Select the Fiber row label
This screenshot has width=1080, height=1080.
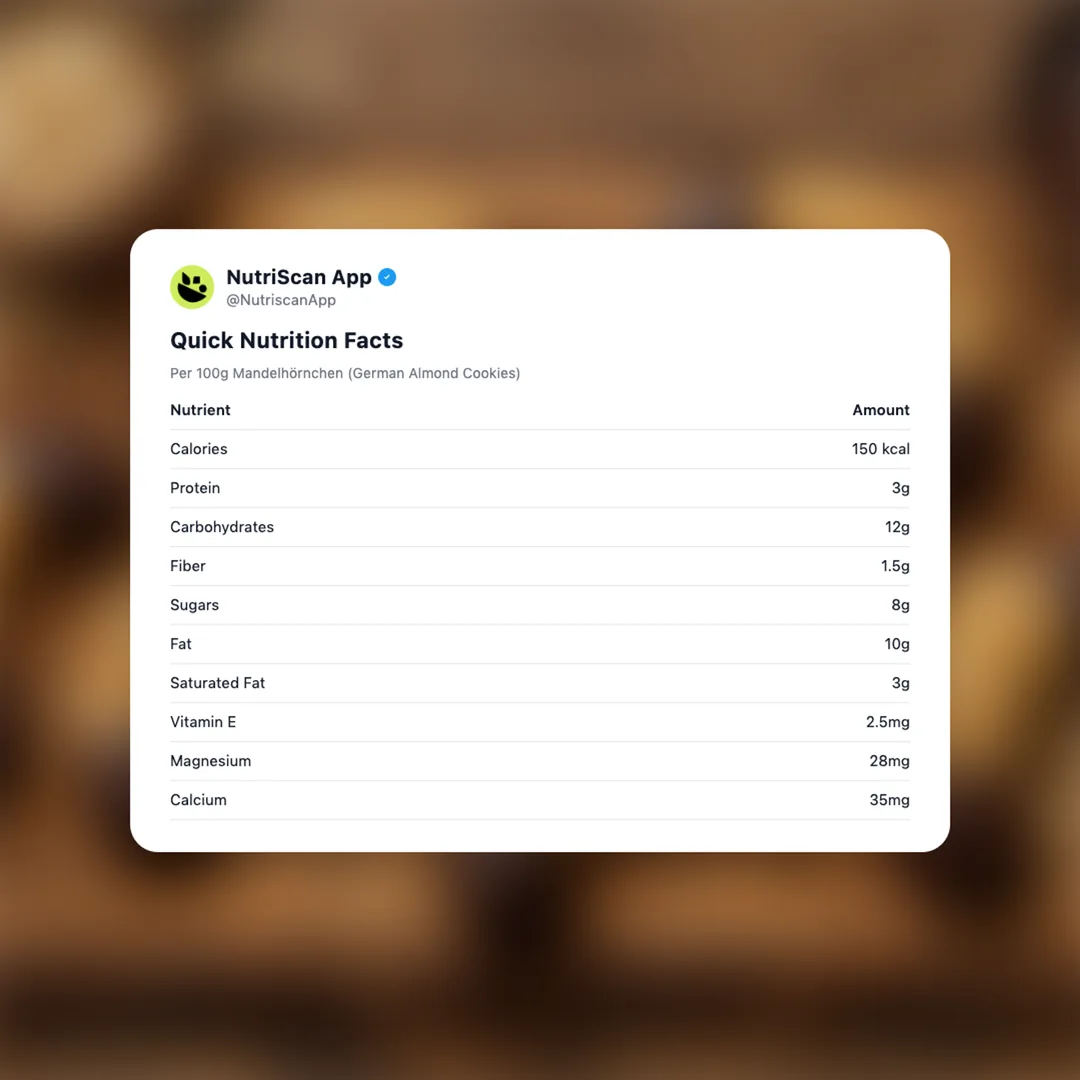tap(188, 566)
